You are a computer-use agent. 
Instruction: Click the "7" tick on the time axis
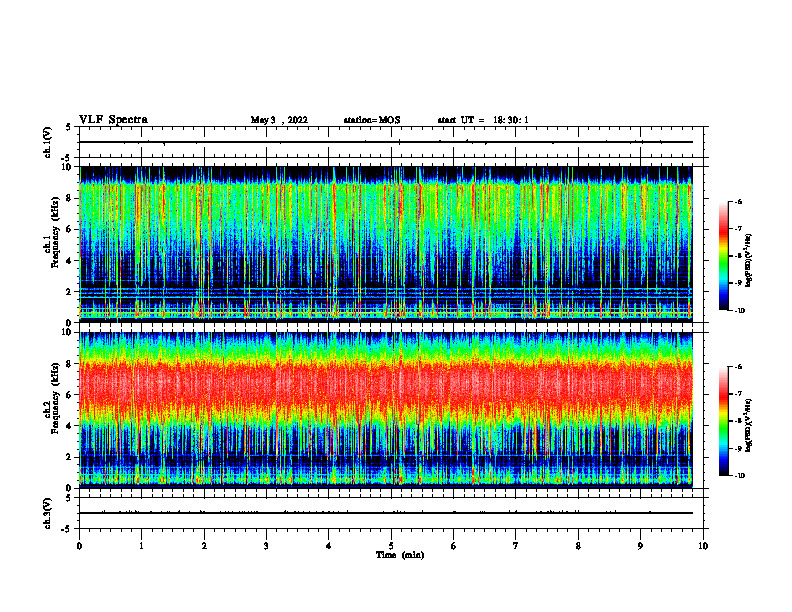[516, 546]
